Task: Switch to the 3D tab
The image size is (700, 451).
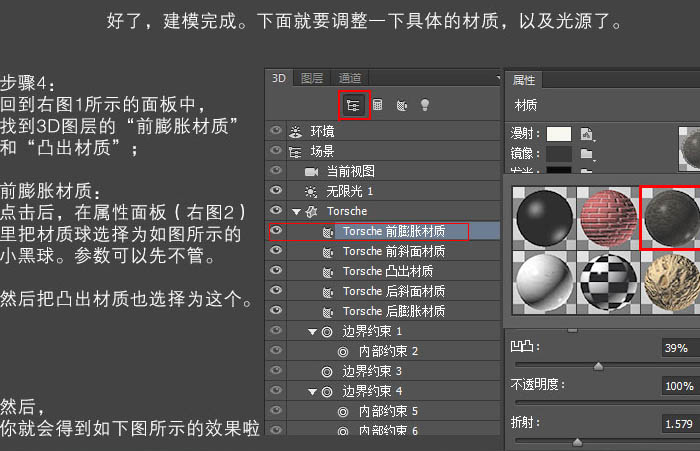Action: click(x=279, y=78)
